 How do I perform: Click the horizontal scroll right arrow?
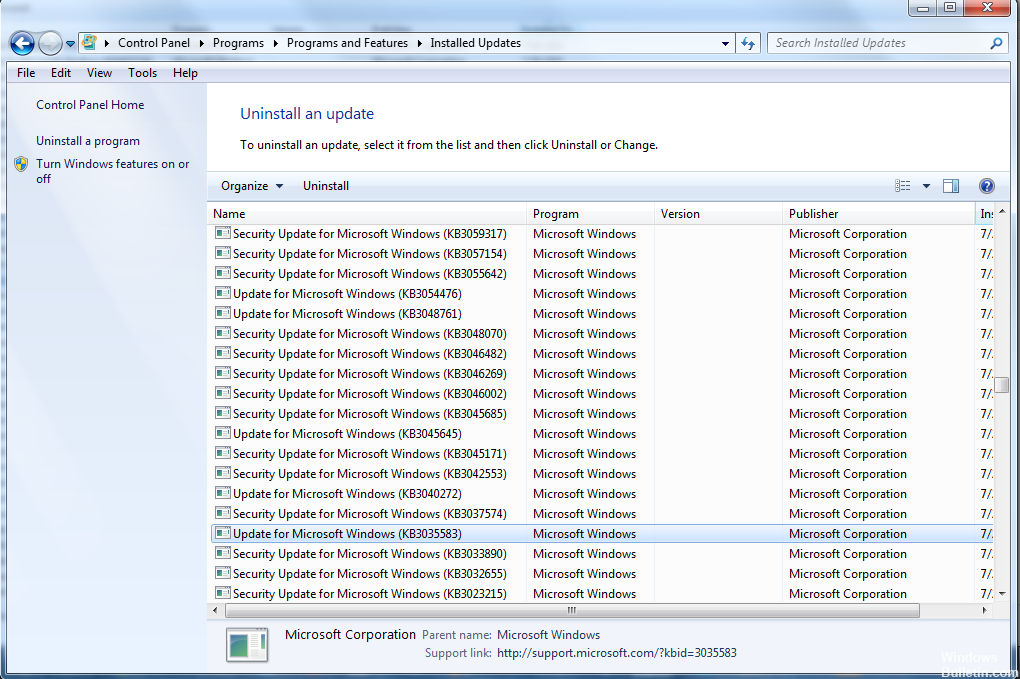(984, 611)
